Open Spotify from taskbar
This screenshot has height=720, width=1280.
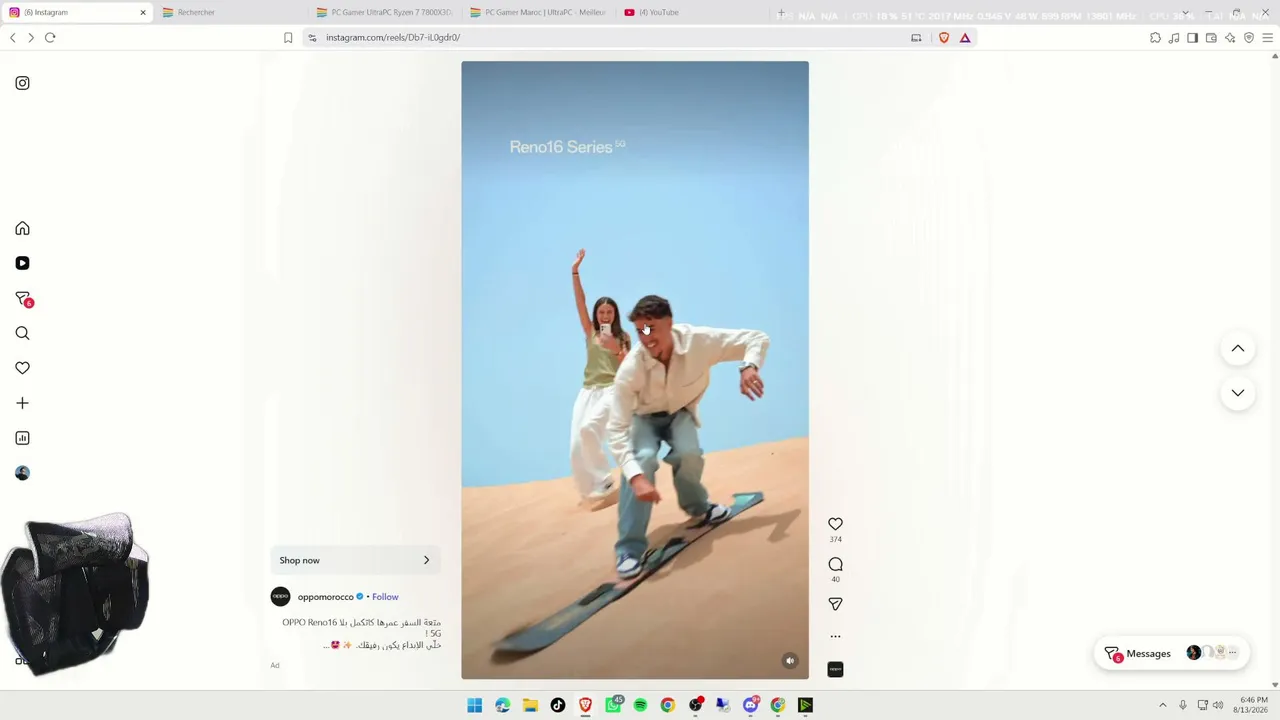coord(640,705)
